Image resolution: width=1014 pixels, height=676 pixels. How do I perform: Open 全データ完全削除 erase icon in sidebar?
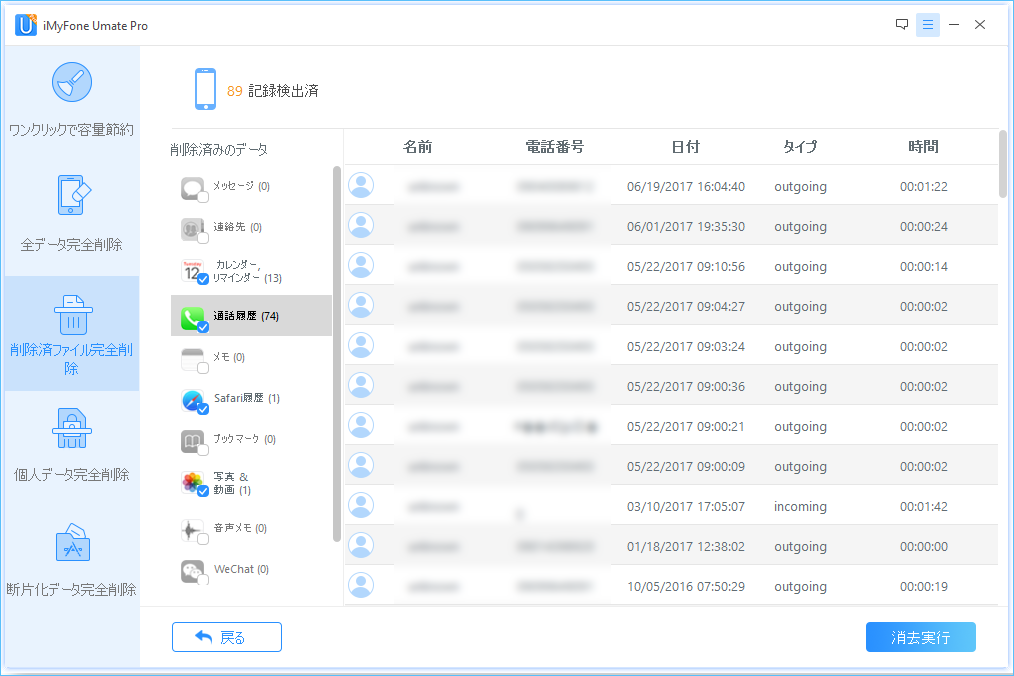(x=71, y=196)
